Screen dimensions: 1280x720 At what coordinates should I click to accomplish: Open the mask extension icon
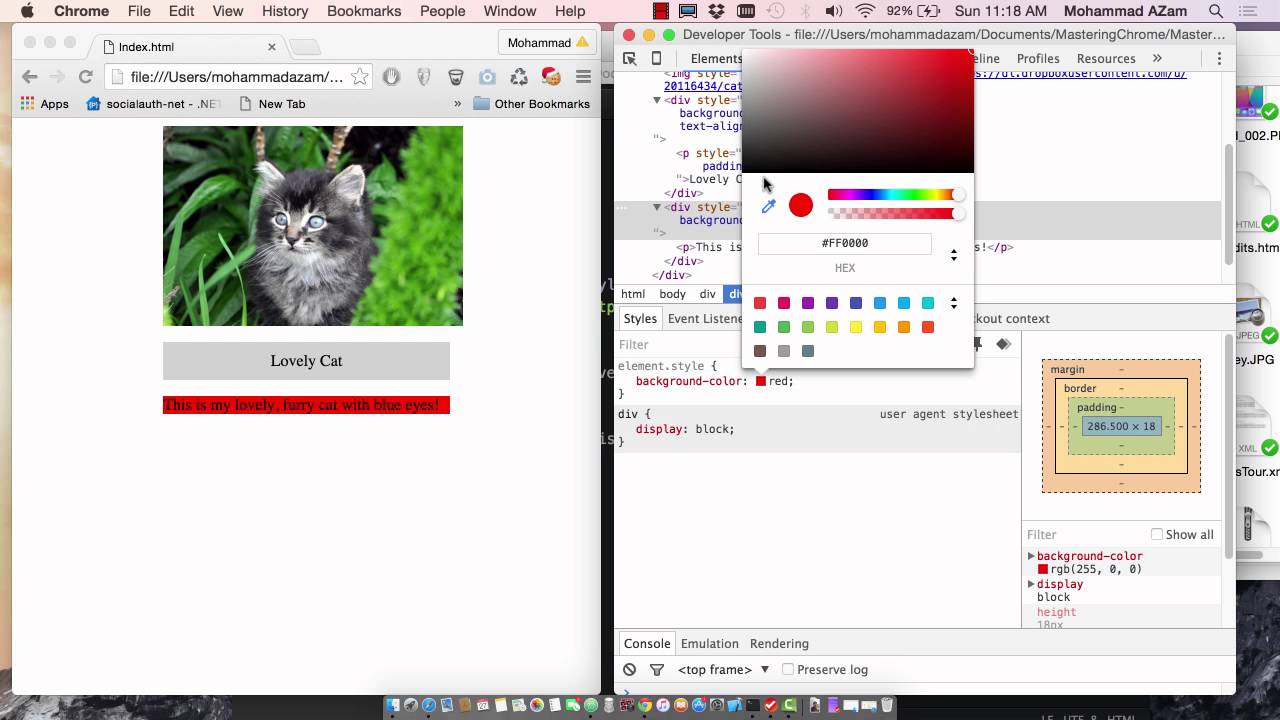click(x=423, y=77)
